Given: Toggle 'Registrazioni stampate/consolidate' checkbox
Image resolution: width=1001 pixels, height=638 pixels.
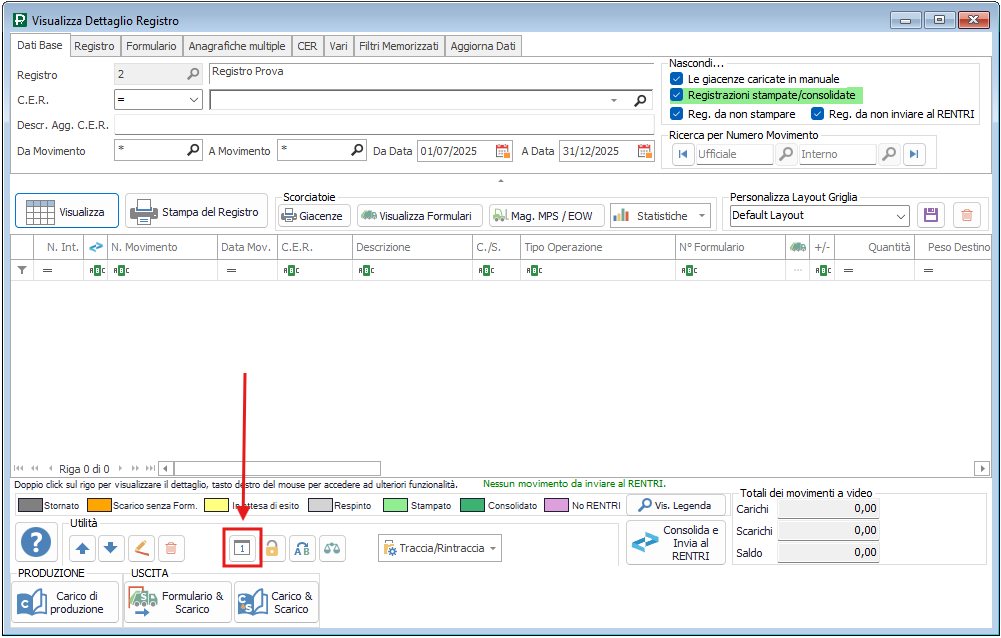Looking at the screenshot, I should 677,95.
